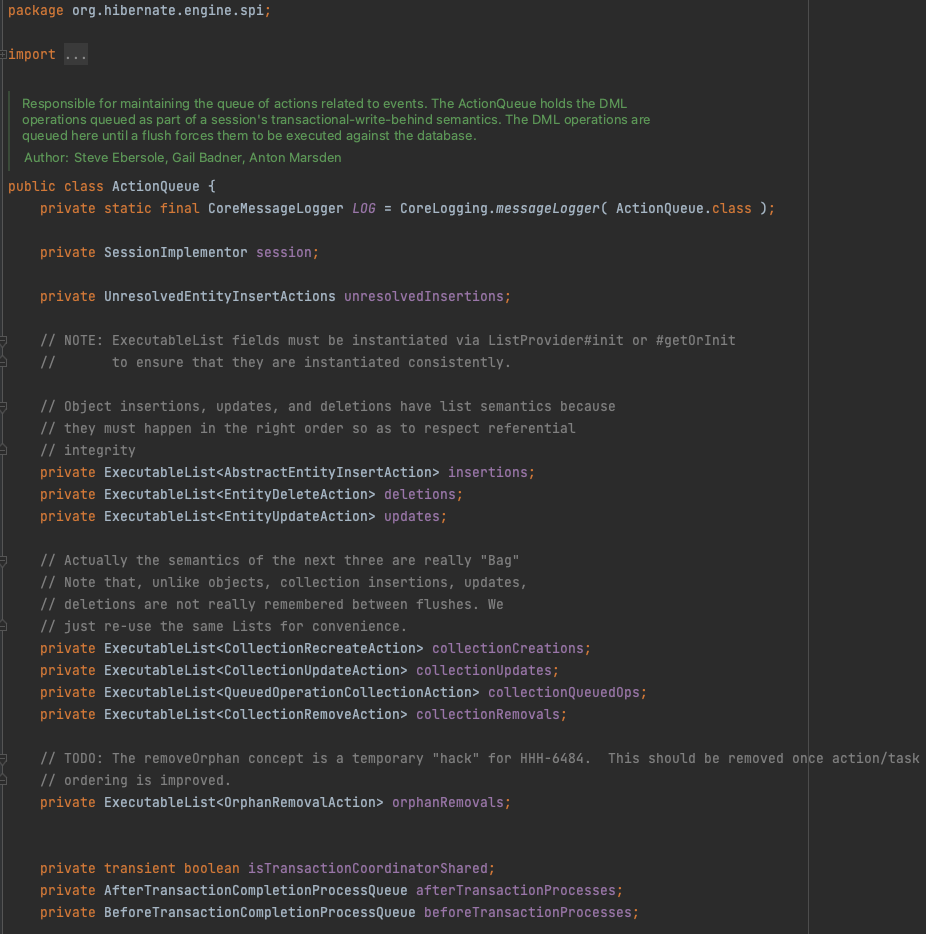Click the 'transient' keyword
The height and width of the screenshot is (934, 926).
tap(139, 868)
